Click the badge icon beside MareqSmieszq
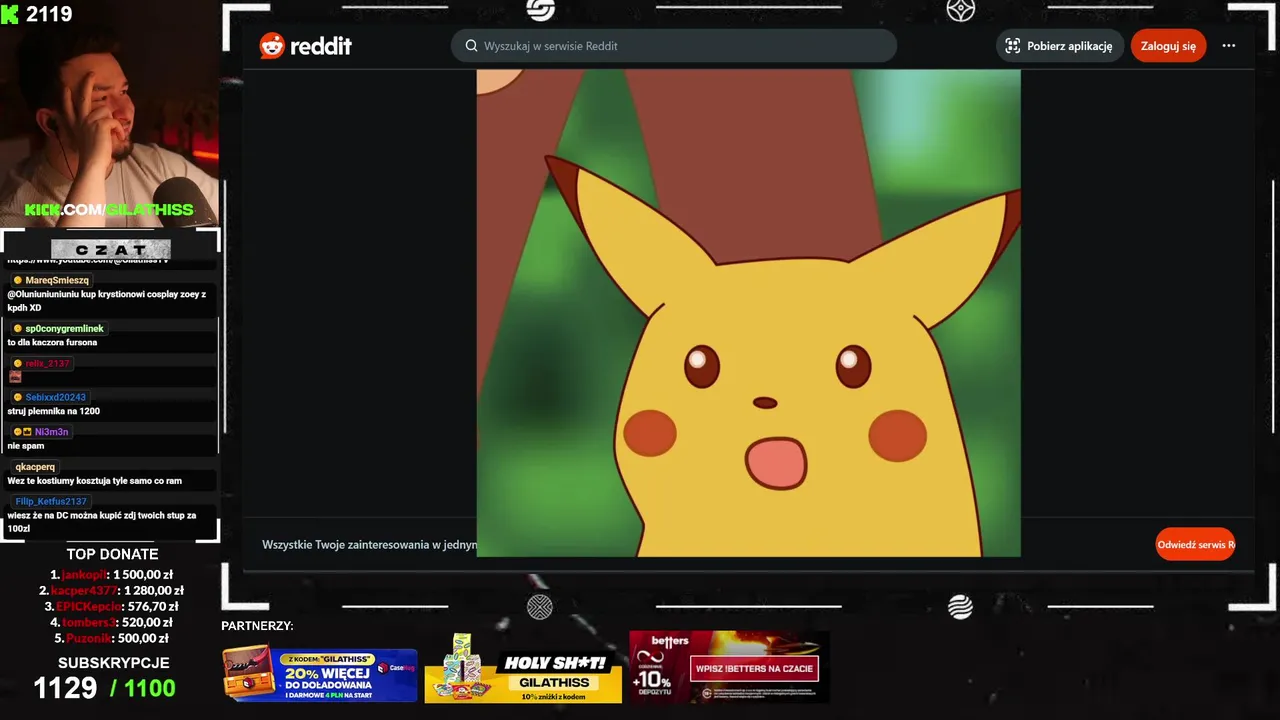Image resolution: width=1280 pixels, height=720 pixels. tap(17, 281)
